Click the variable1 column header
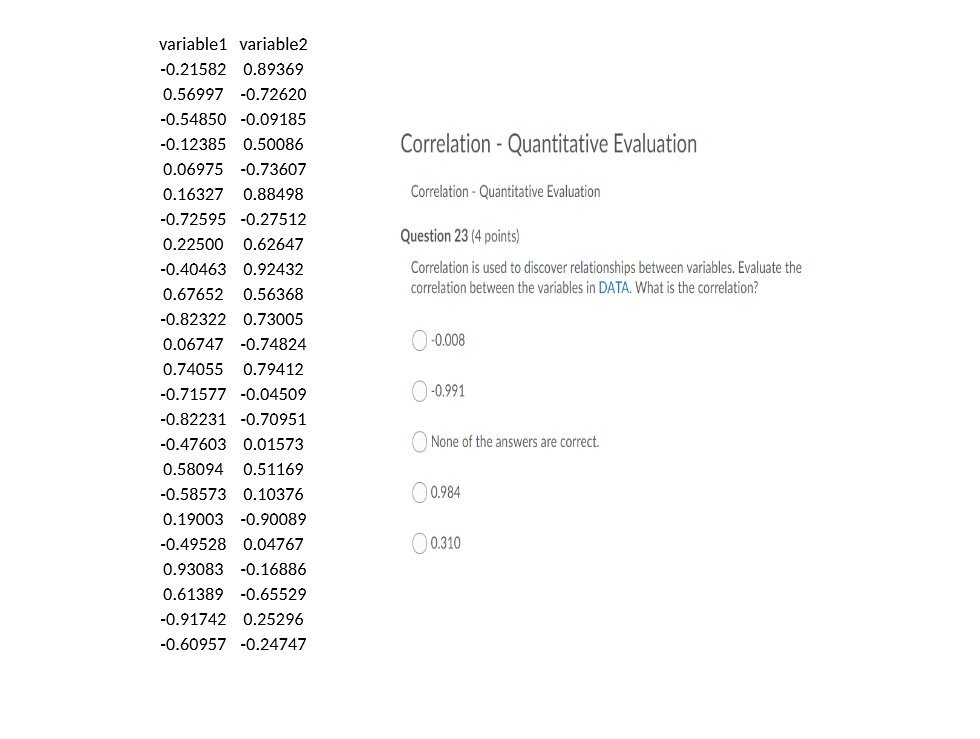980x739 pixels. tap(193, 44)
